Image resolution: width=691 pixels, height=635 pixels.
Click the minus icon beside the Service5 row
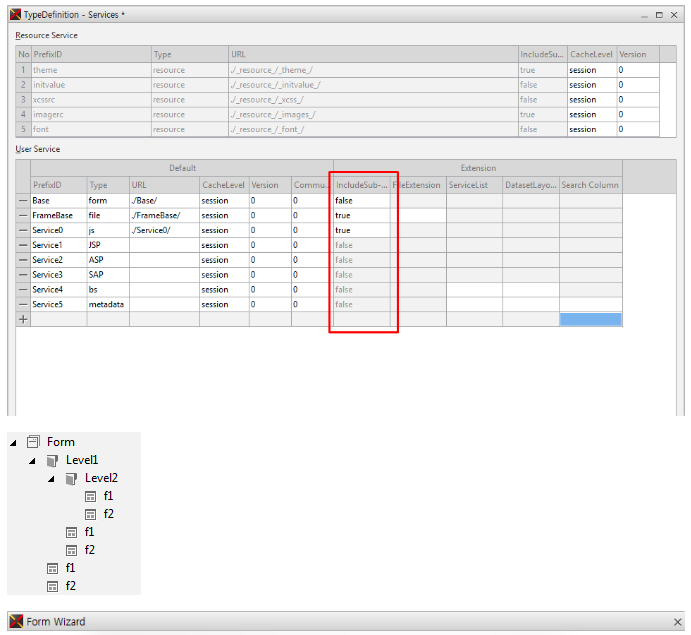coord(23,304)
